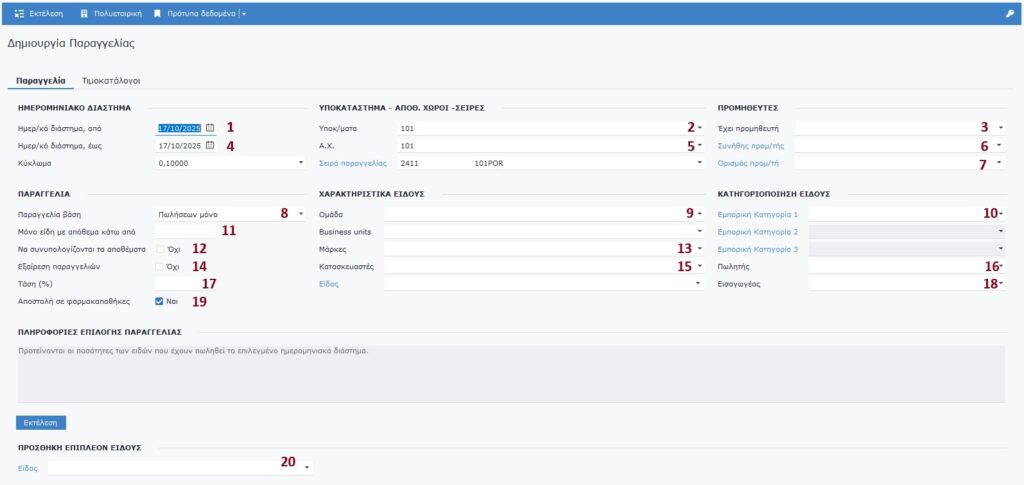
Task: Open the arrow next to Πρότυπα δεδομένα
Action: coord(244,14)
